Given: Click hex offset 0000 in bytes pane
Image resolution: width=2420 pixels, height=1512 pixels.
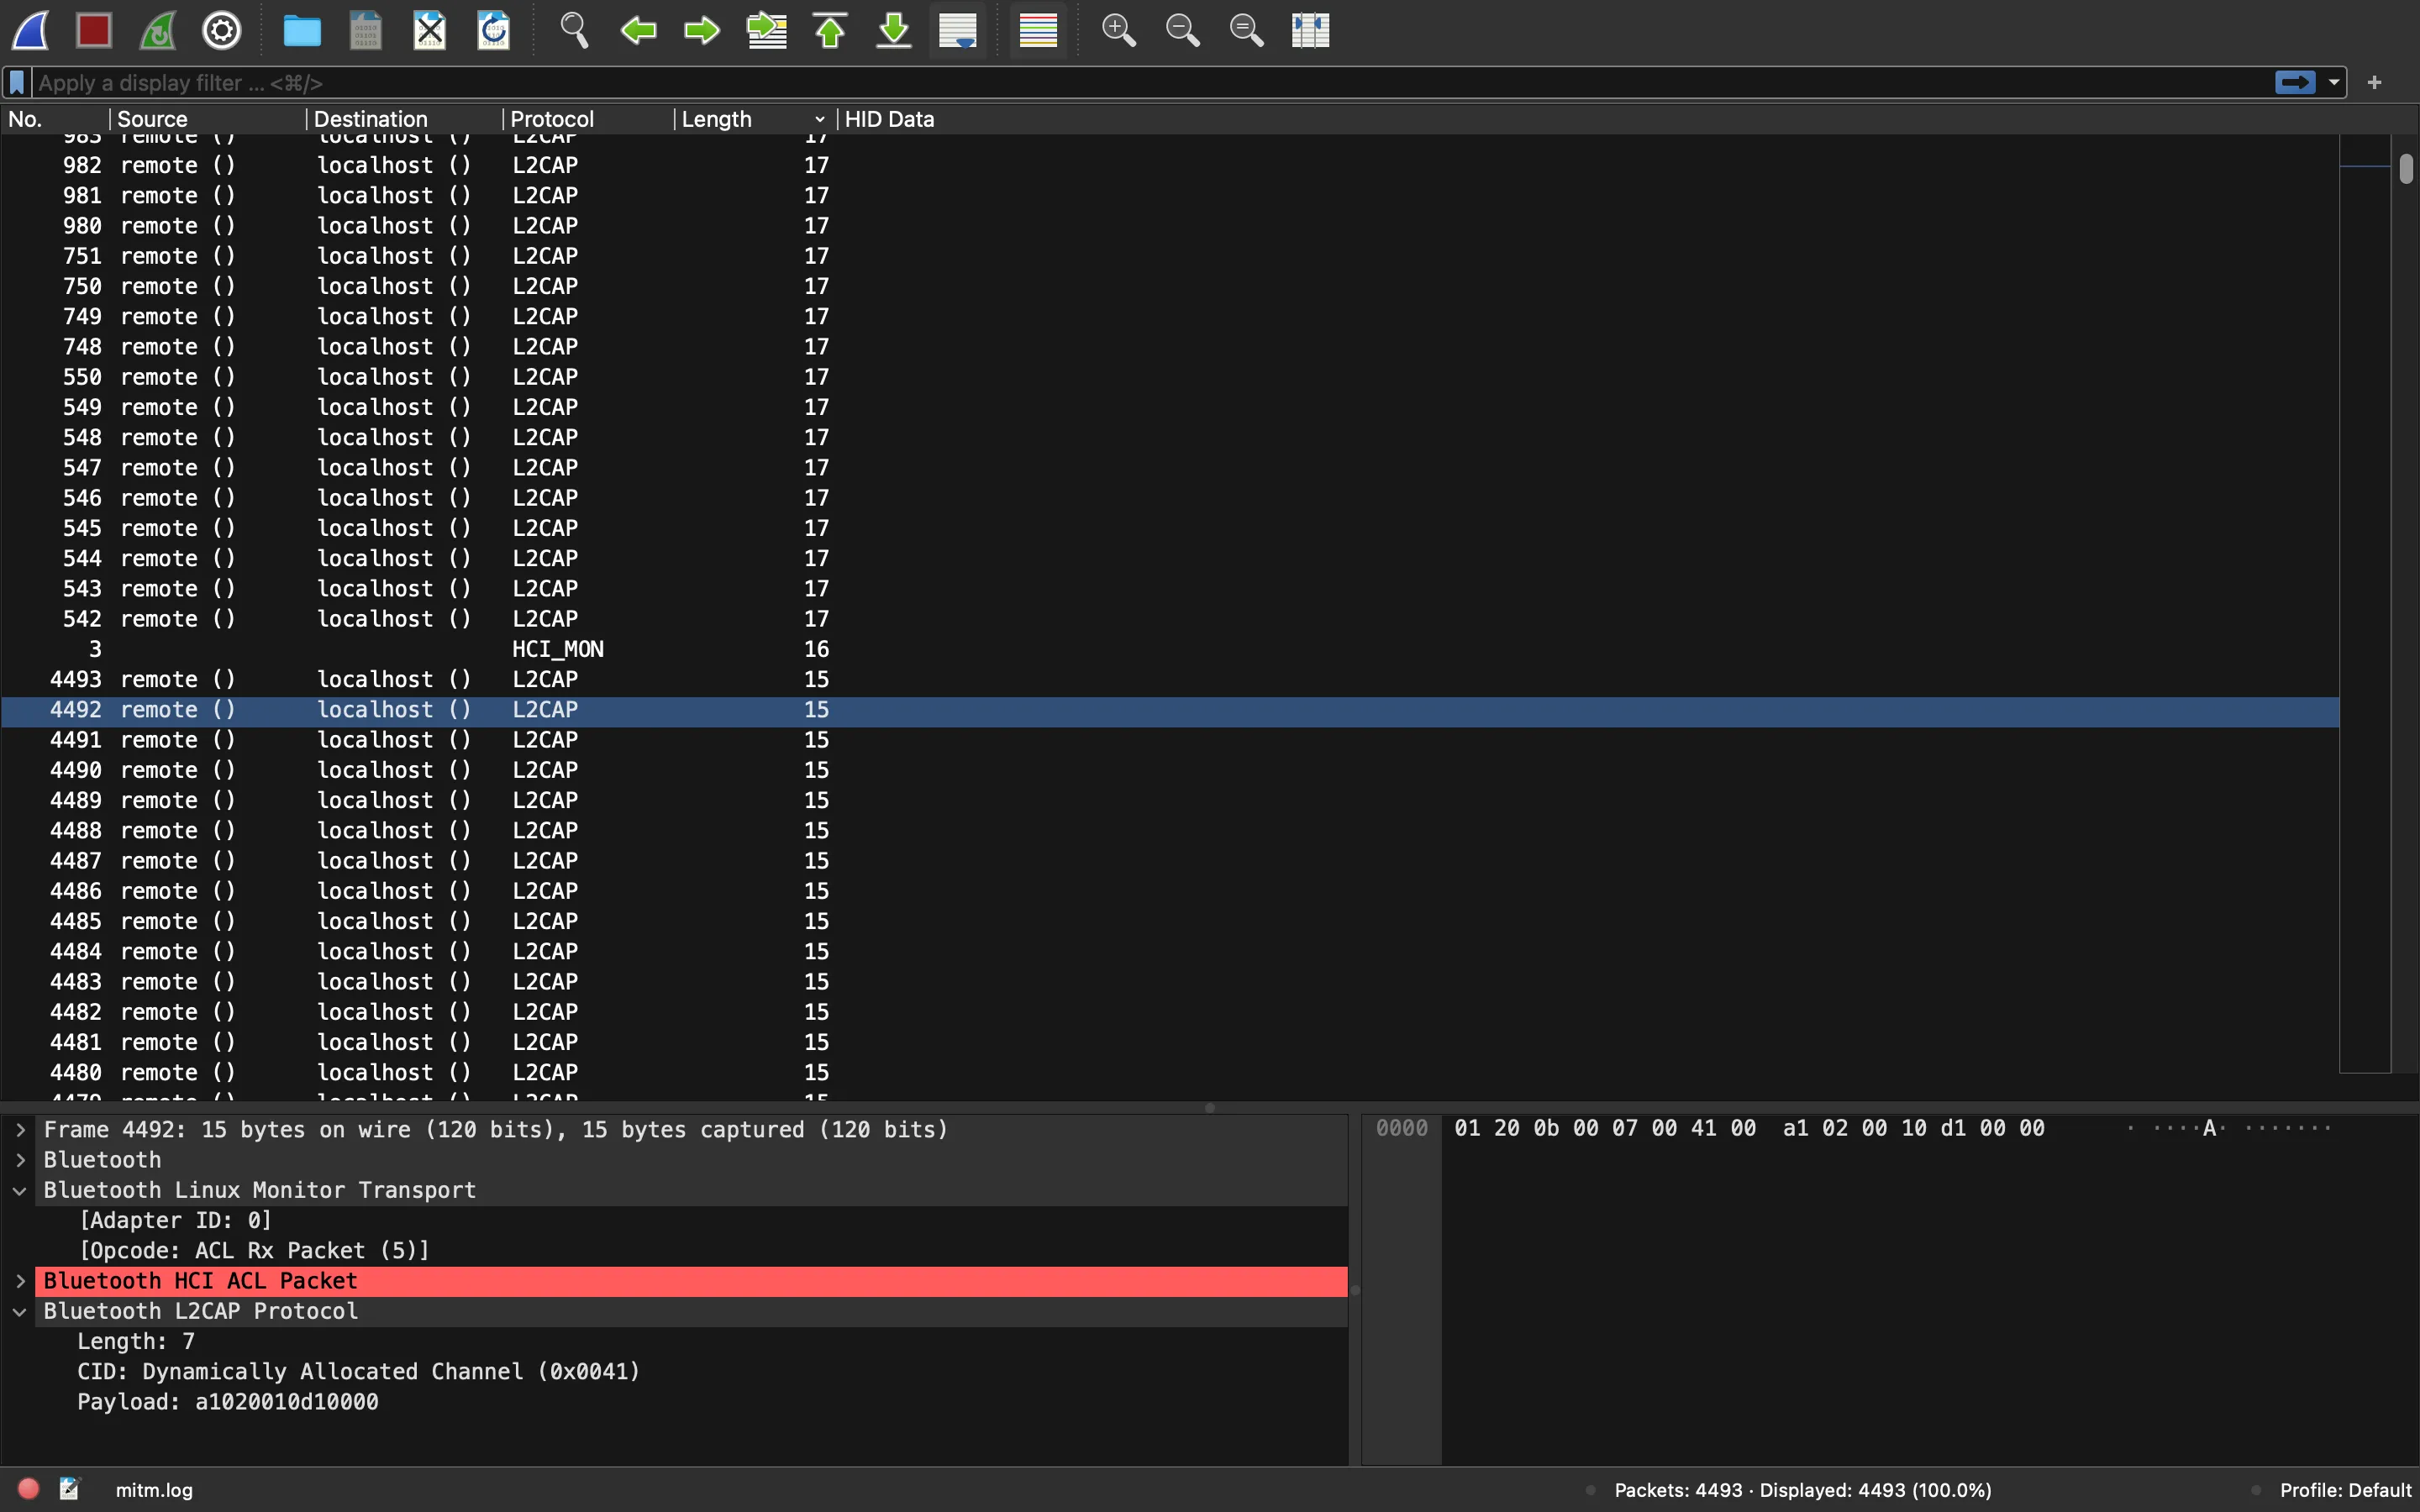Looking at the screenshot, I should click(1402, 1128).
